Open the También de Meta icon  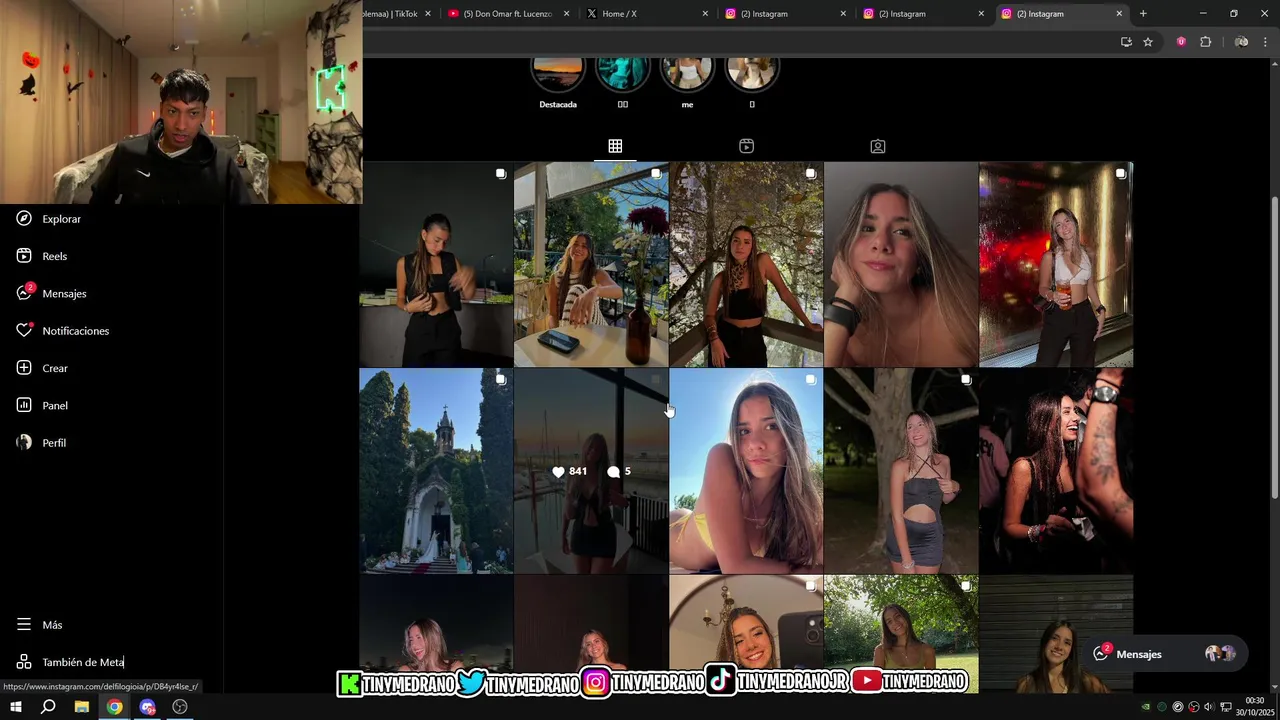(x=24, y=662)
